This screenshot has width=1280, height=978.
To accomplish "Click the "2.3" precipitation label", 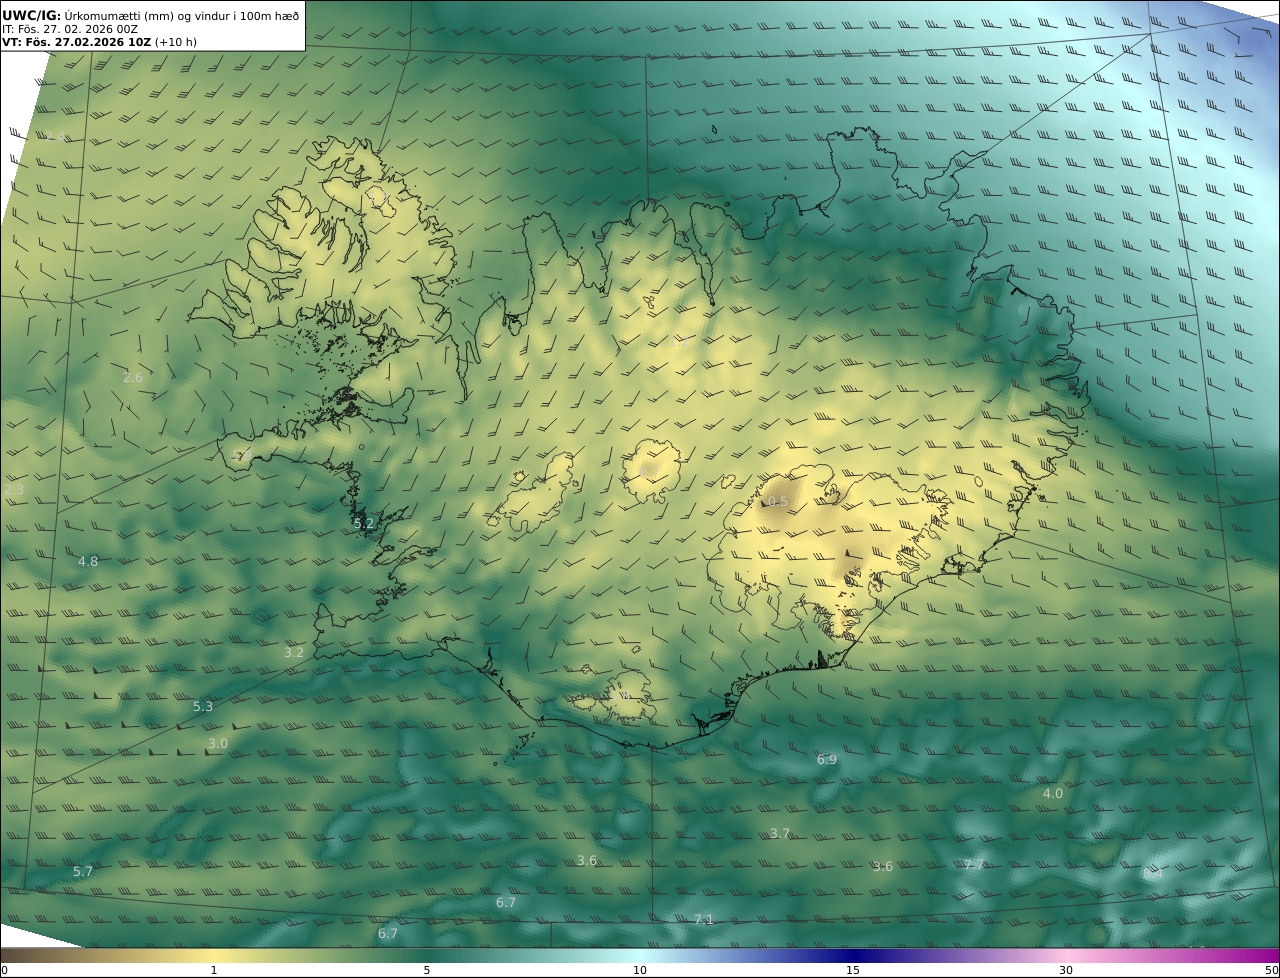I will coord(14,489).
